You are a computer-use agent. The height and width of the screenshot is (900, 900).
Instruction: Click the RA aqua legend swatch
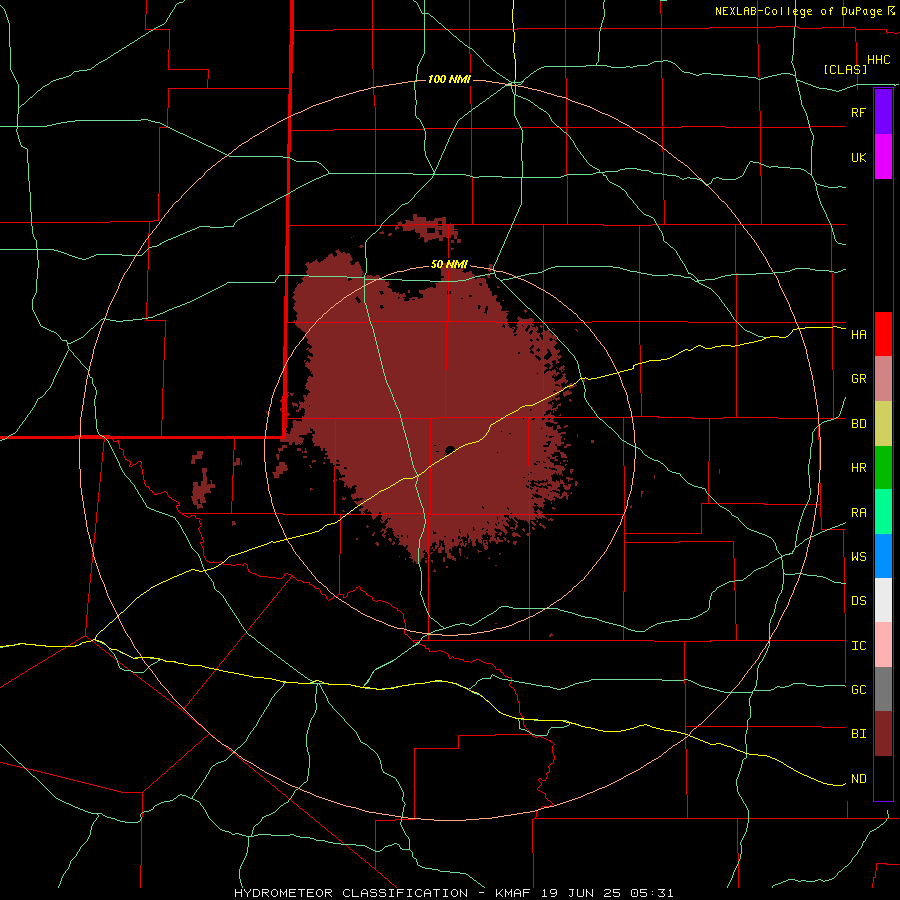point(883,512)
